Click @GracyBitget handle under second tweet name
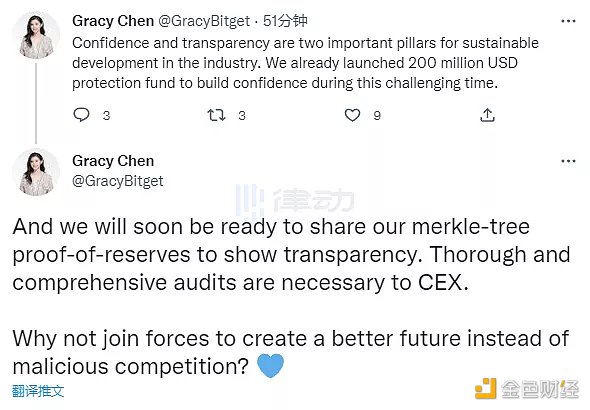Screen dimensions: 590x410 (118, 181)
